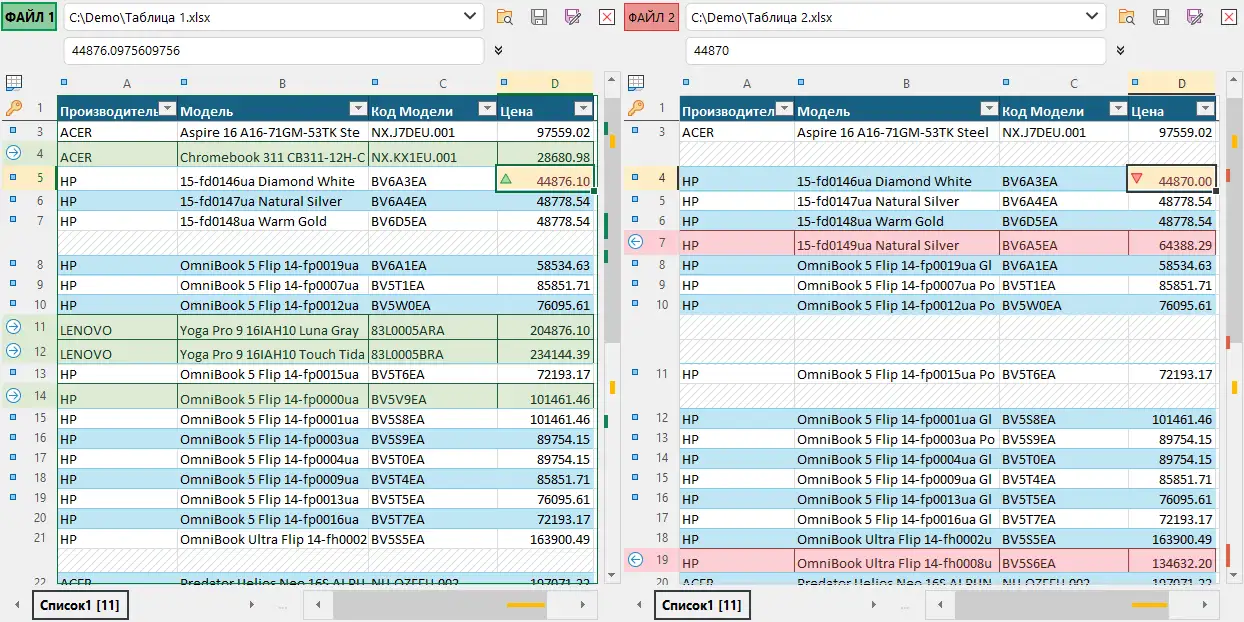
Task: Close File 1 with red X icon
Action: coord(607,17)
